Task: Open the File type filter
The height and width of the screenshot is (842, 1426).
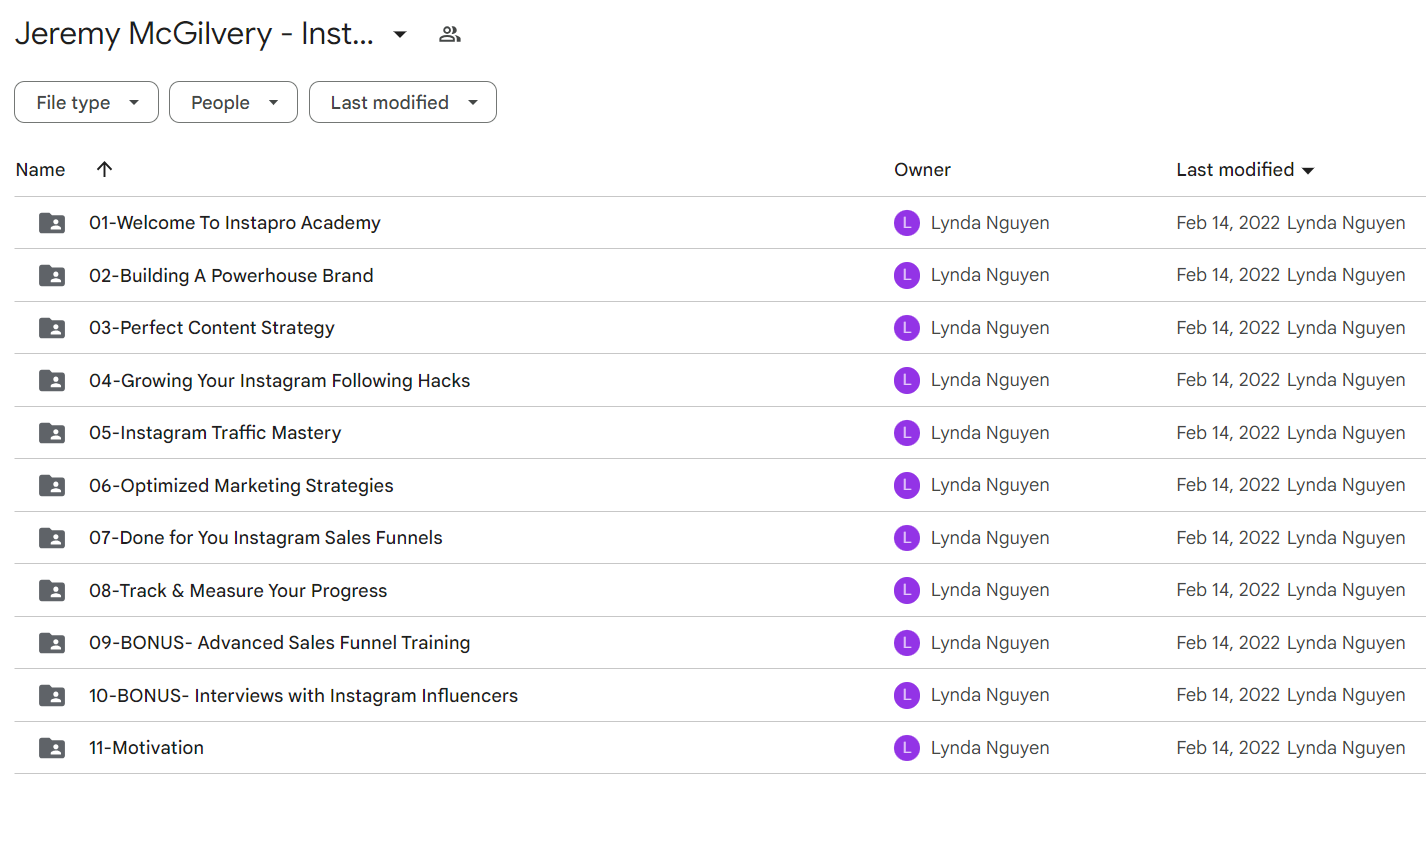Action: 86,102
